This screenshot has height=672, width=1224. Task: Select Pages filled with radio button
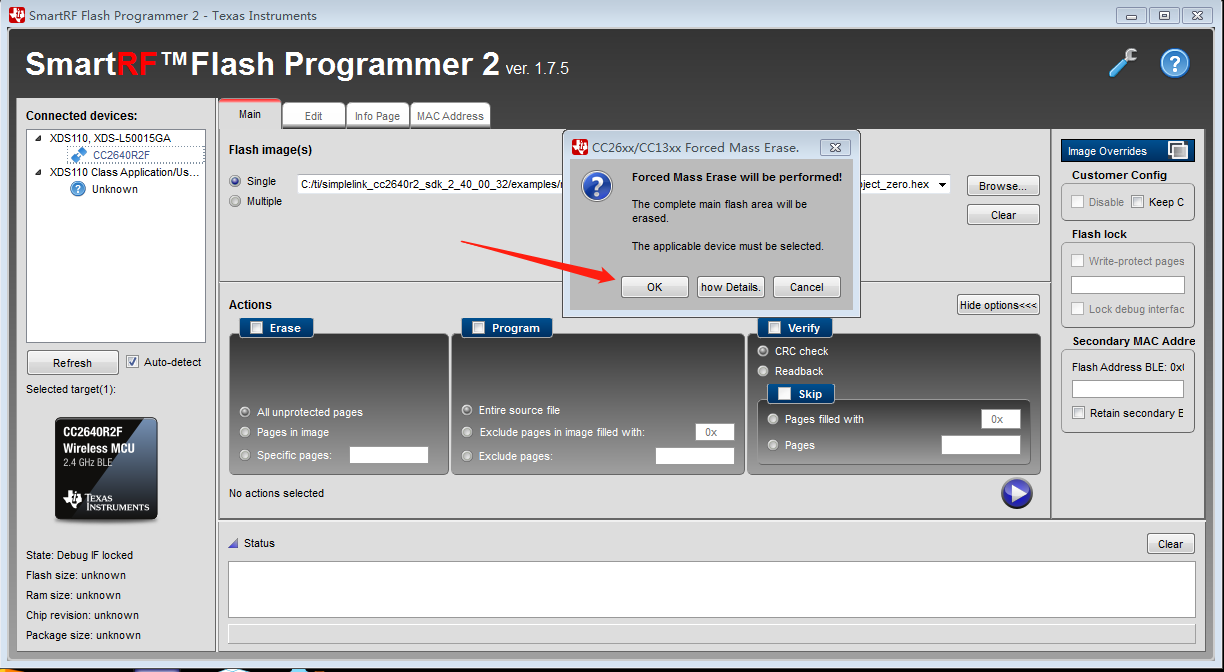click(x=773, y=419)
